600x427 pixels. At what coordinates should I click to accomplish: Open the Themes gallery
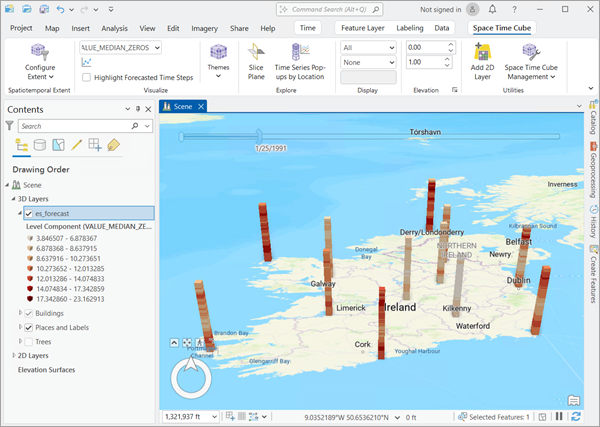pos(218,61)
